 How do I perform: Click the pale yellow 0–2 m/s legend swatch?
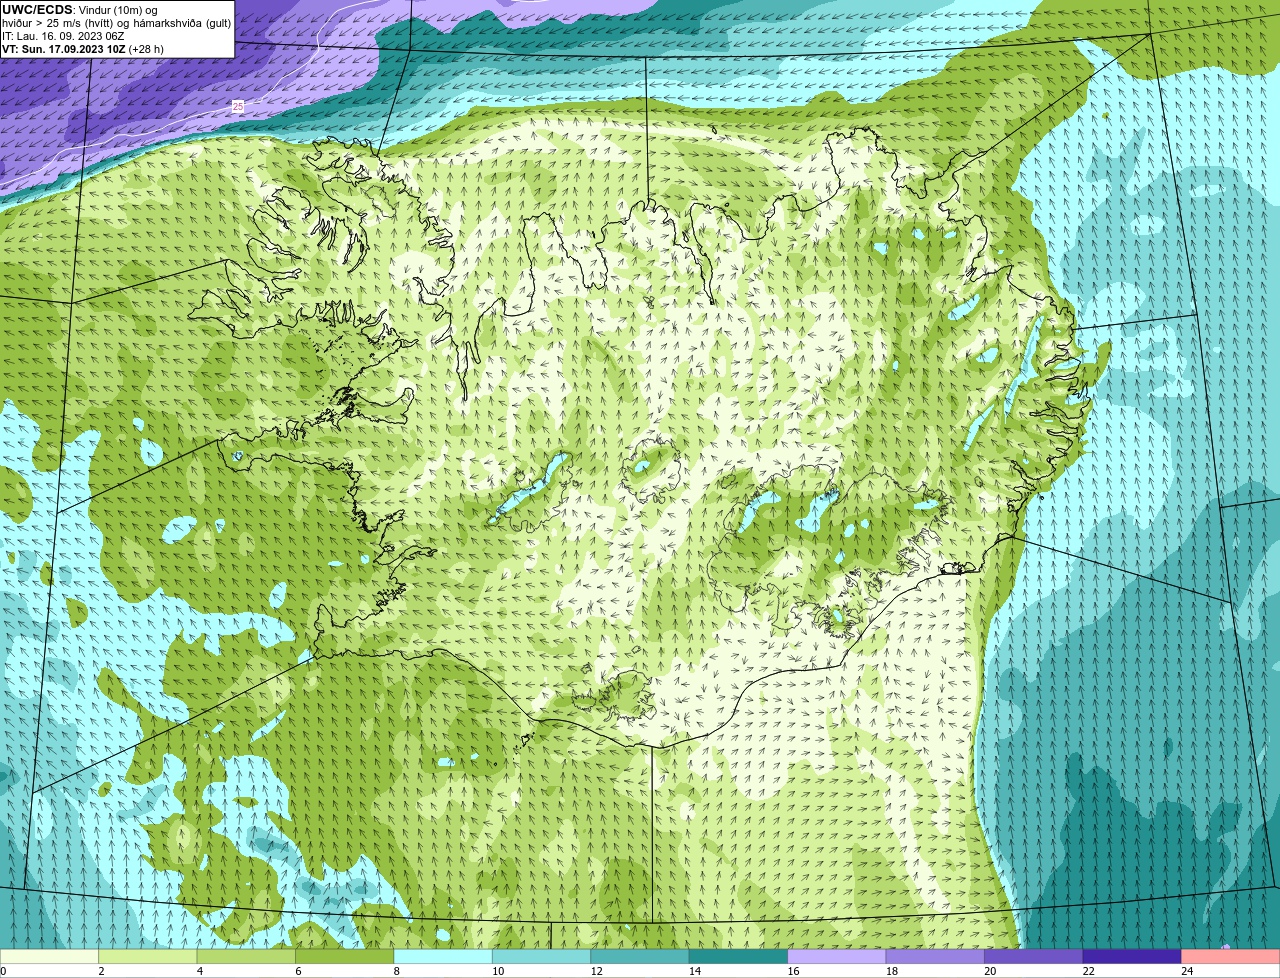coord(50,956)
